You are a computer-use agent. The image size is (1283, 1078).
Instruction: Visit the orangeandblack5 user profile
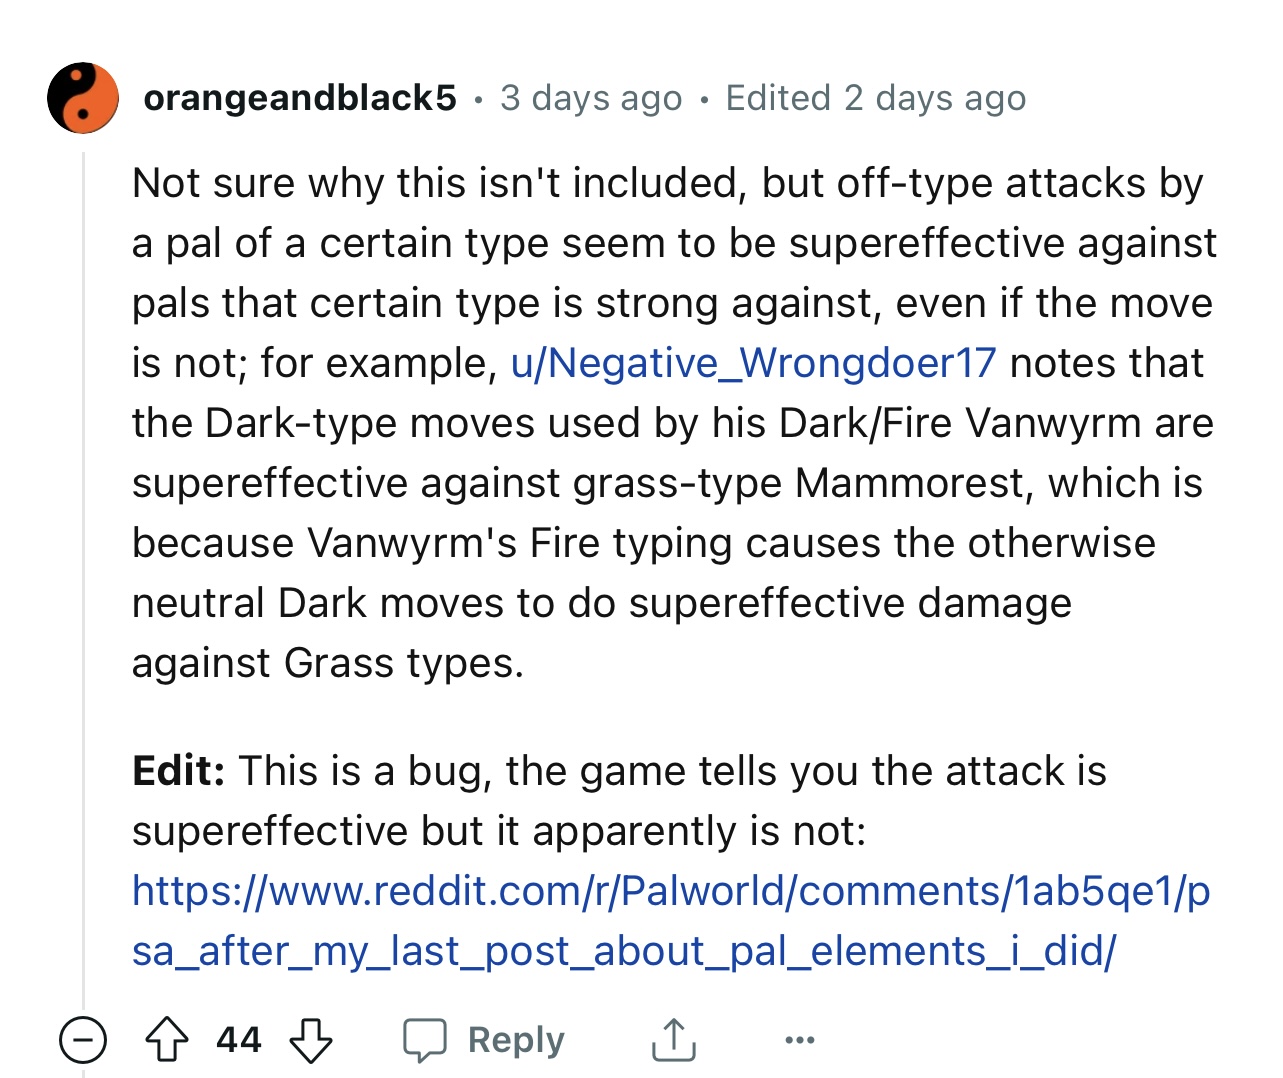300,98
